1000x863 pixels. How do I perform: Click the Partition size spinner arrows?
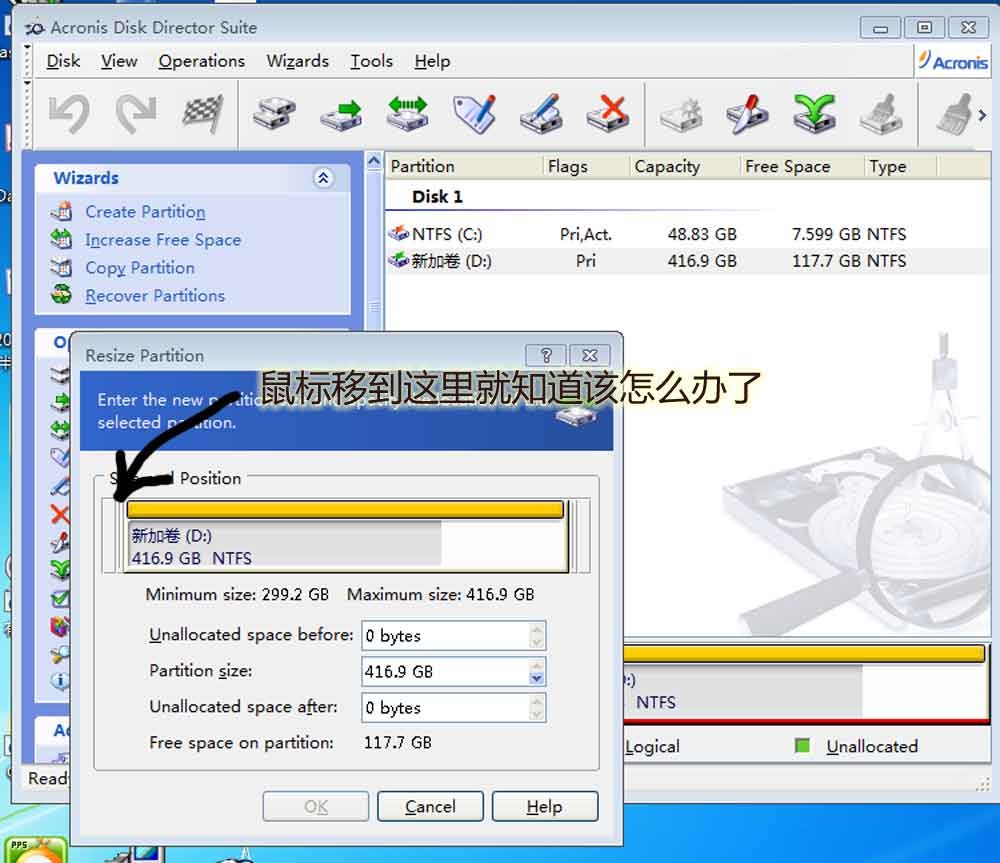click(536, 672)
